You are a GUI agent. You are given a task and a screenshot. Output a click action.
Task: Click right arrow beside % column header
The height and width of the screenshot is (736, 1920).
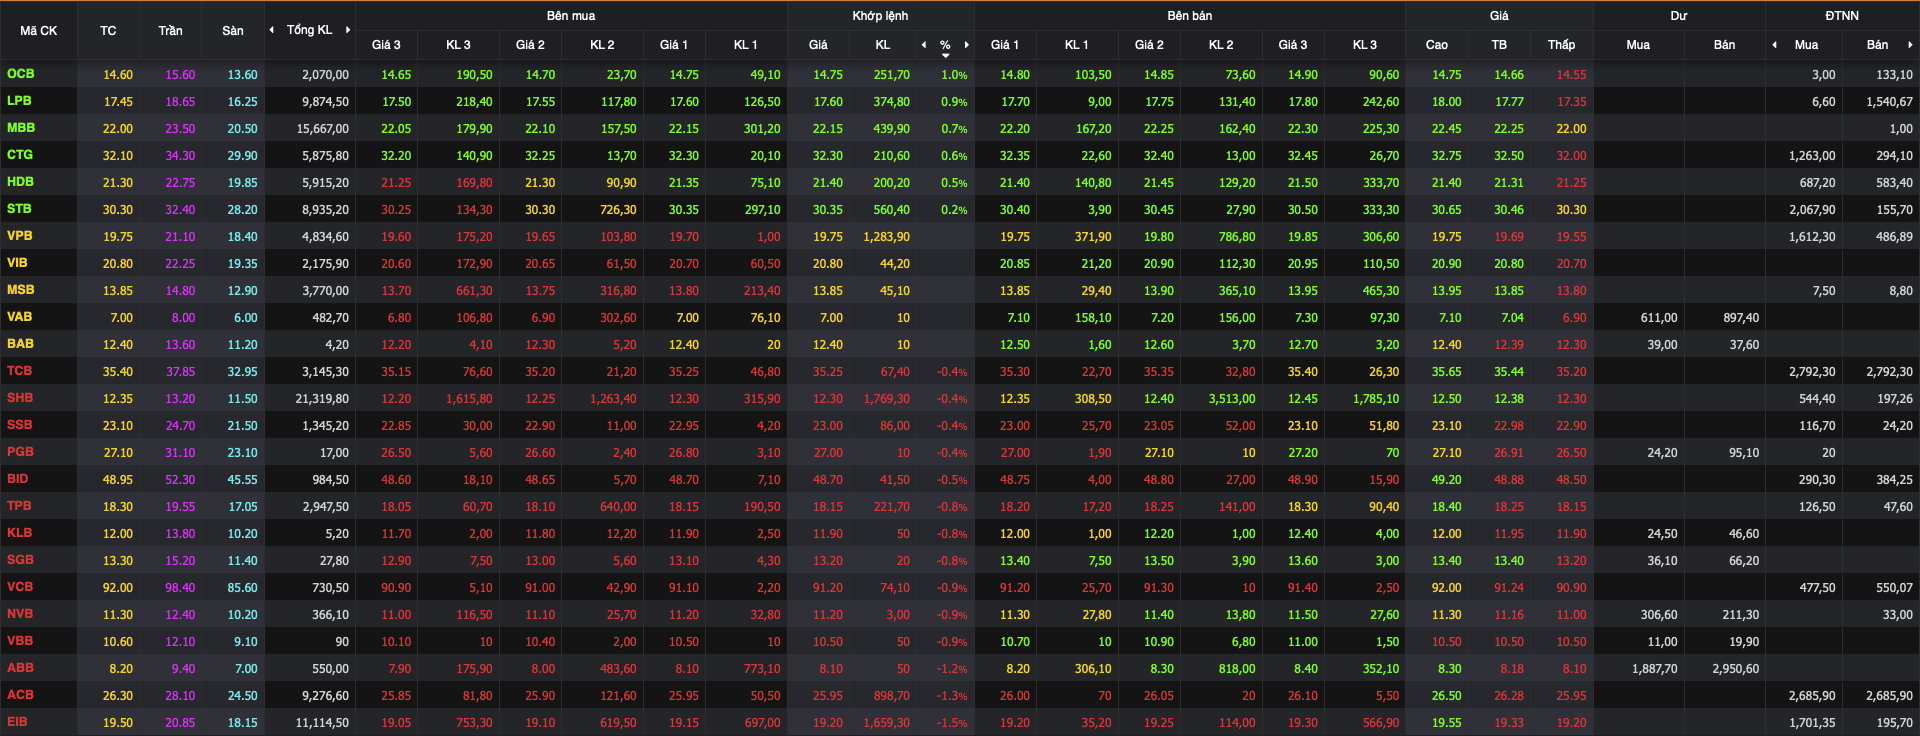pos(967,44)
